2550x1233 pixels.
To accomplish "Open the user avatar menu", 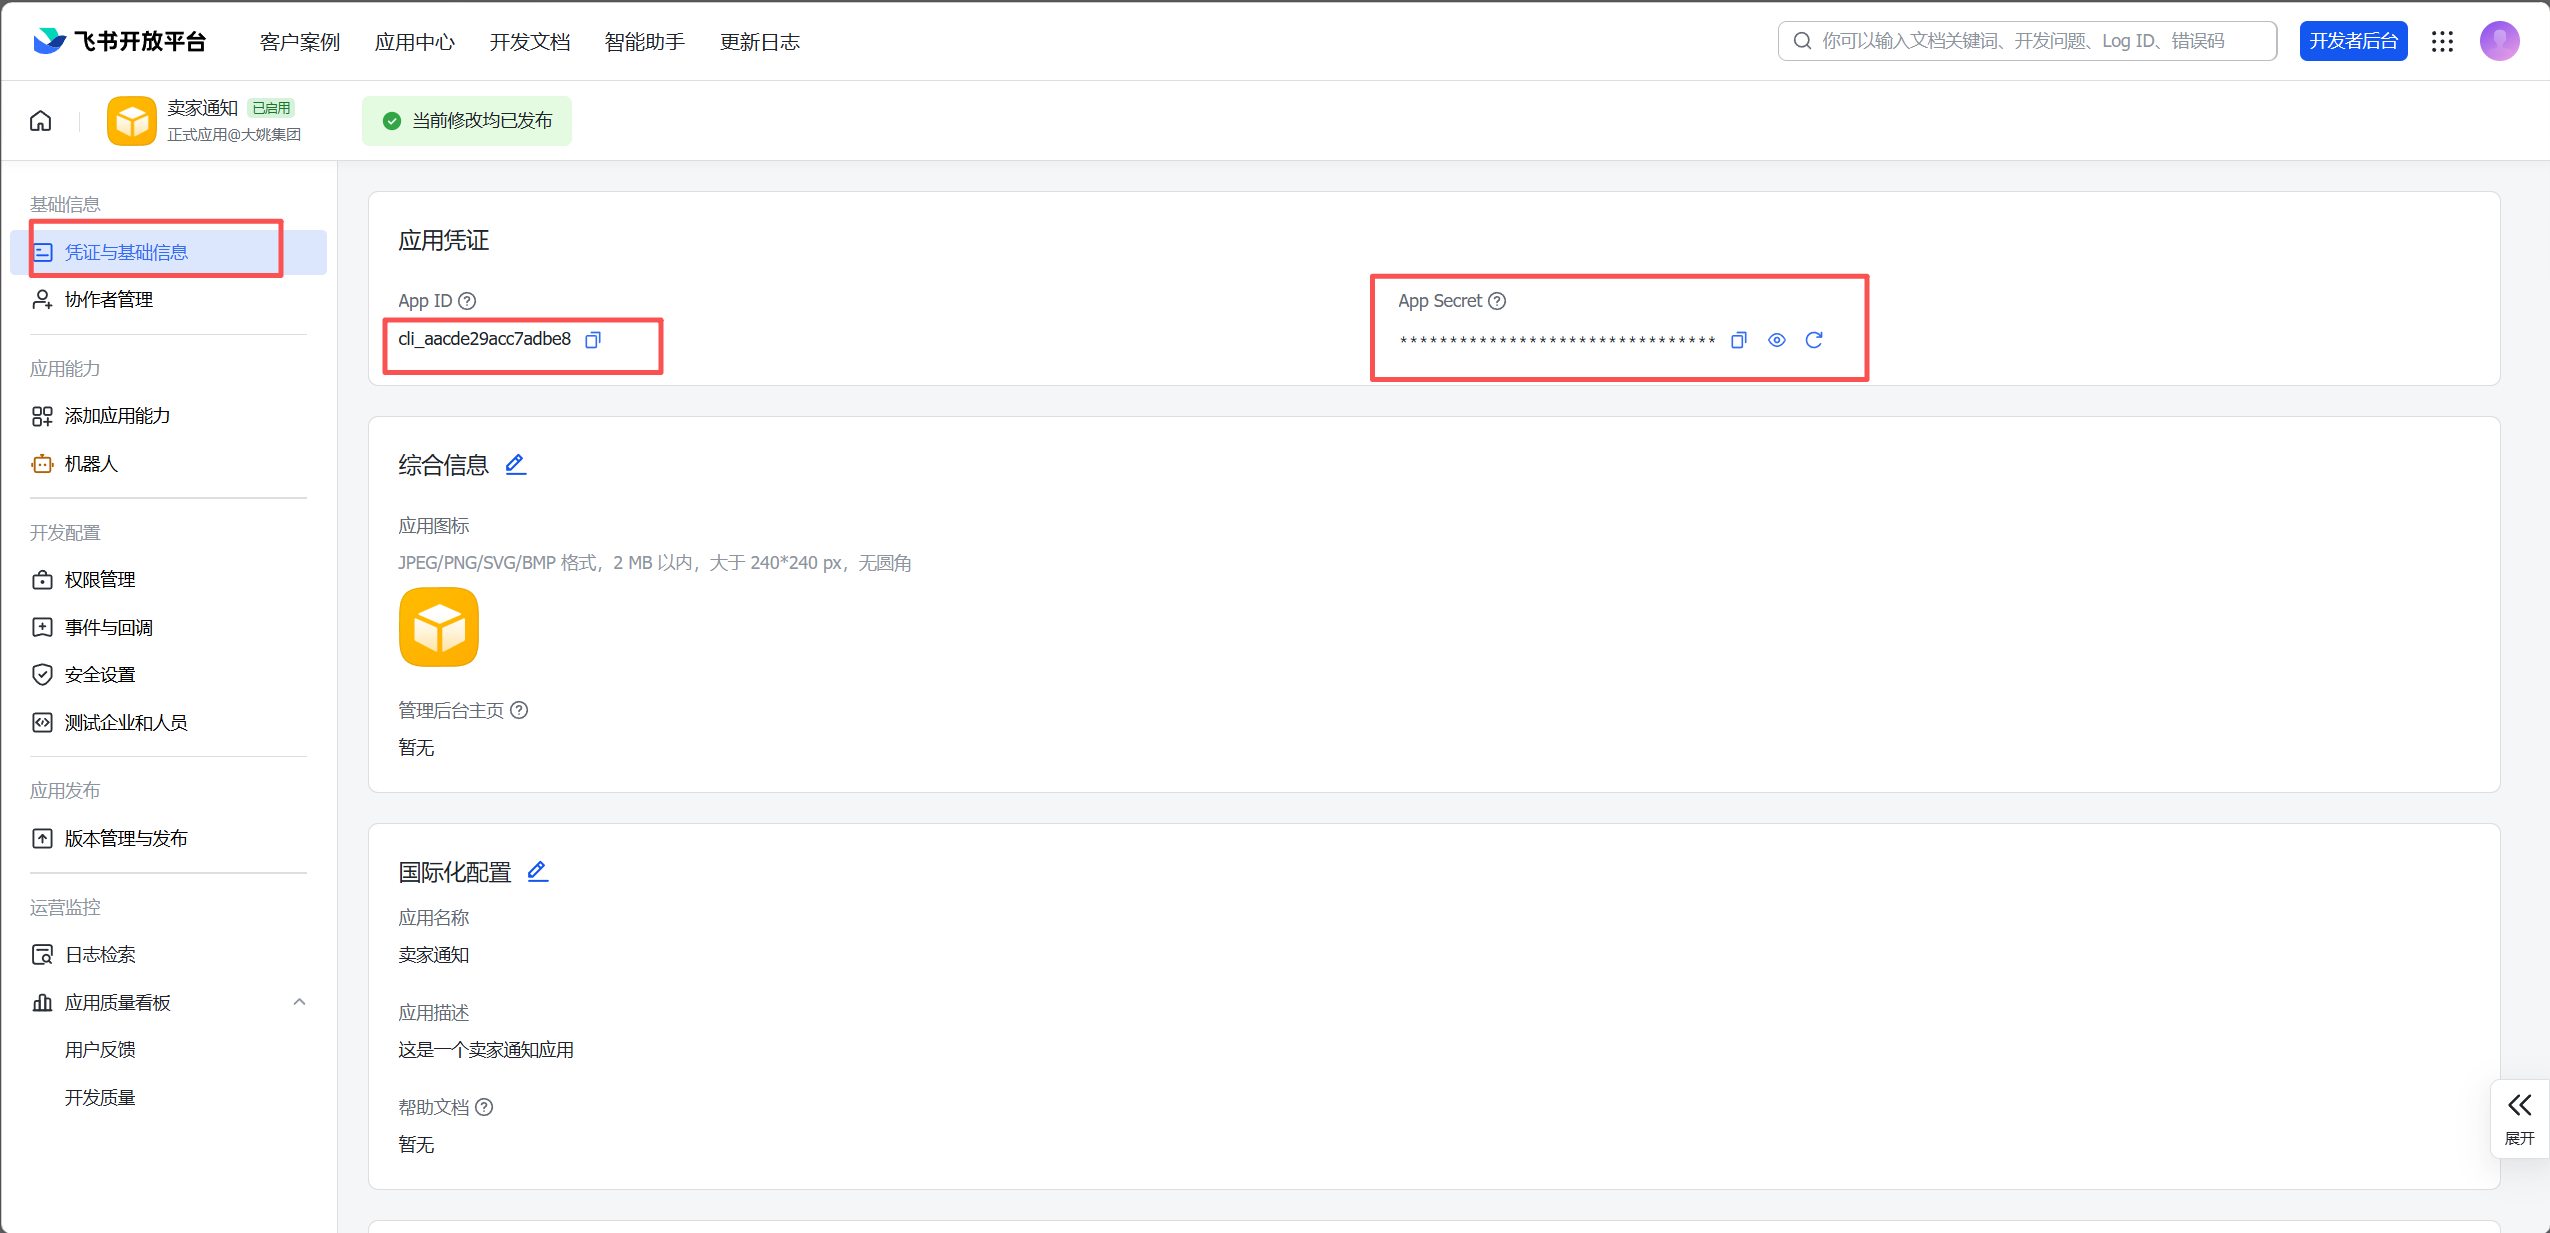I will pos(2499,41).
